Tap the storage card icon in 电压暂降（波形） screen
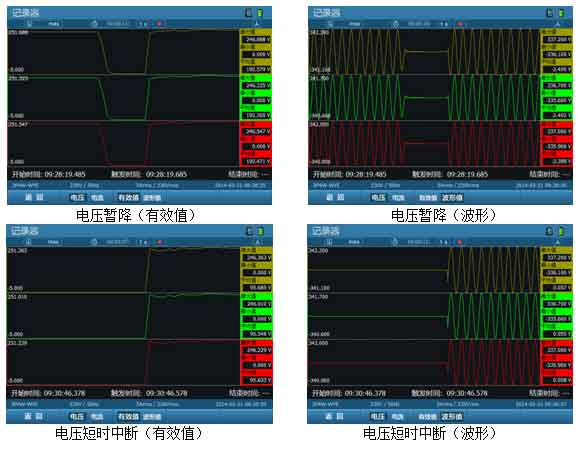The height and width of the screenshot is (452, 578). click(x=550, y=13)
